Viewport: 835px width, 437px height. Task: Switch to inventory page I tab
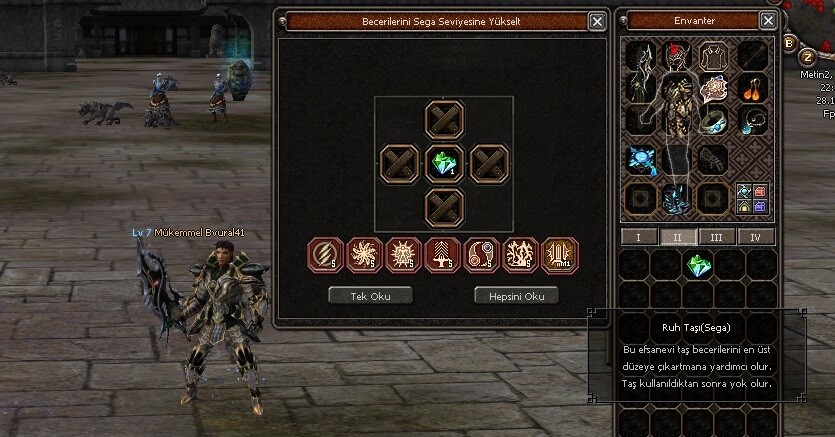(x=638, y=237)
